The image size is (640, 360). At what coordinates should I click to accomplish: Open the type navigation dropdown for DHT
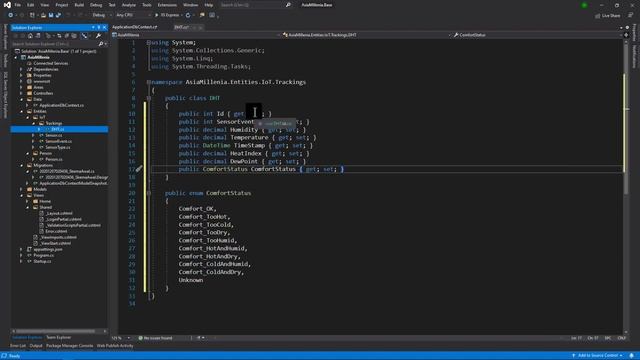click(366, 35)
